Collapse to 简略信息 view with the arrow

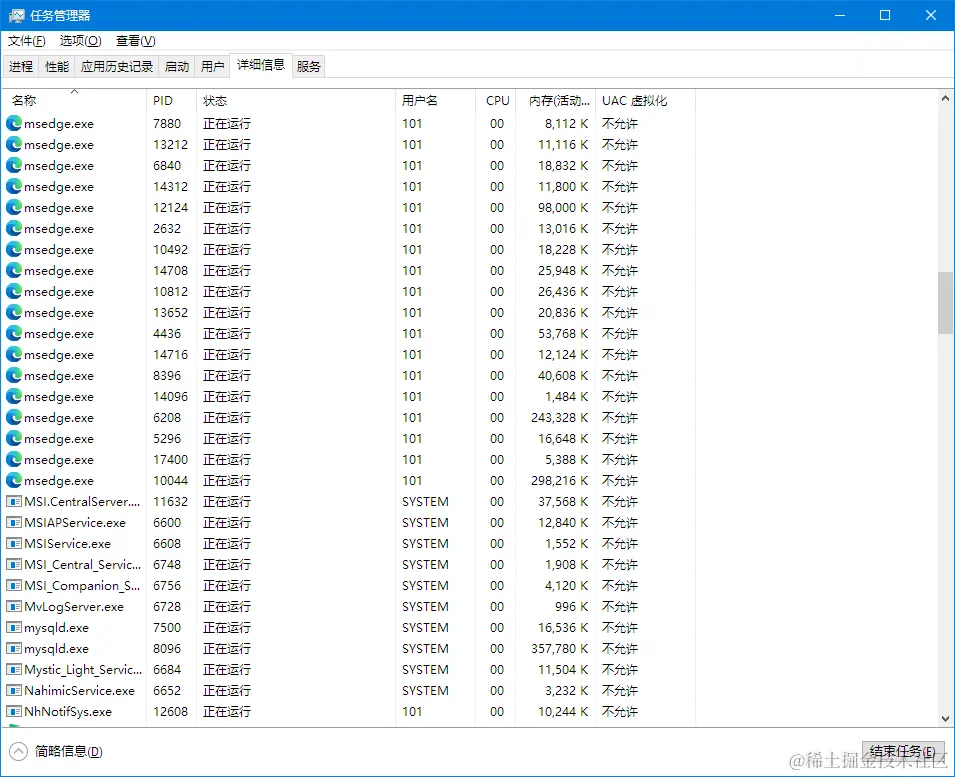pyautogui.click(x=18, y=751)
